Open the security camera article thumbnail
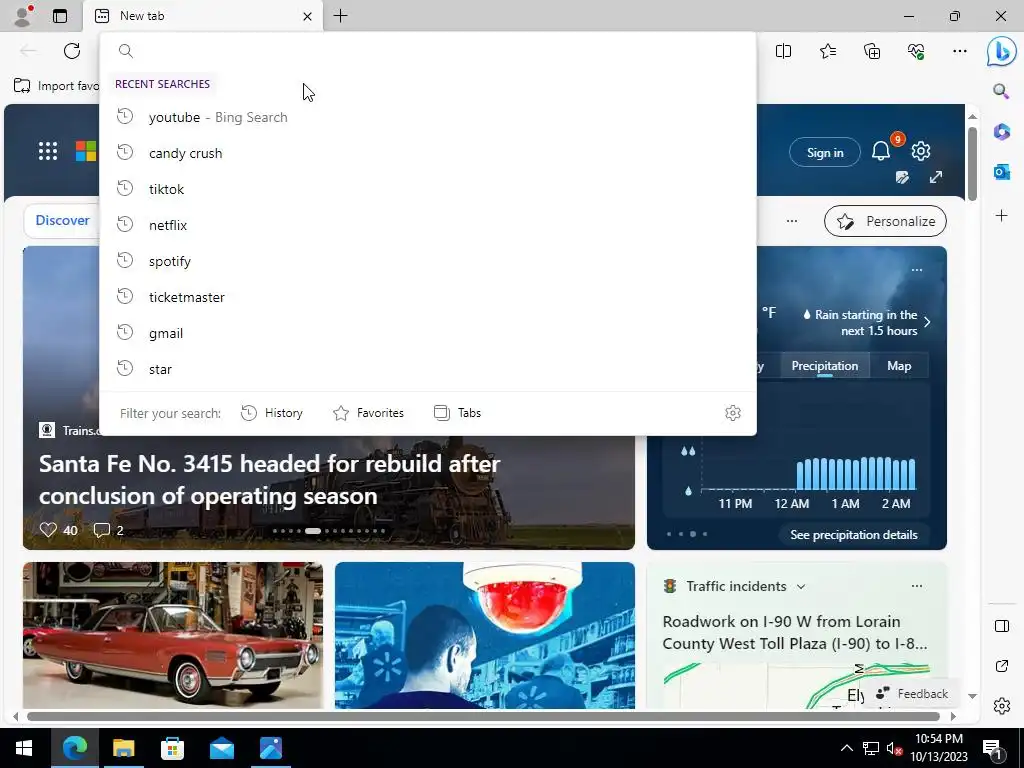Viewport: 1024px width, 768px height. 485,635
